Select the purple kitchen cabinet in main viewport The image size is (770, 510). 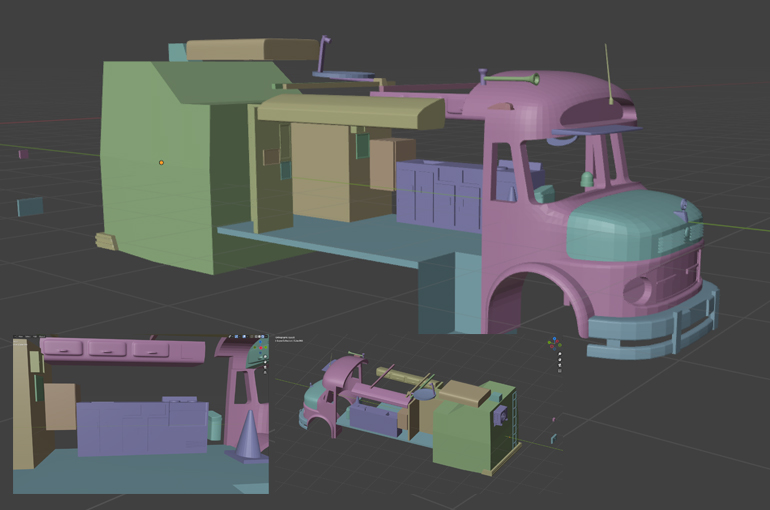click(x=438, y=196)
